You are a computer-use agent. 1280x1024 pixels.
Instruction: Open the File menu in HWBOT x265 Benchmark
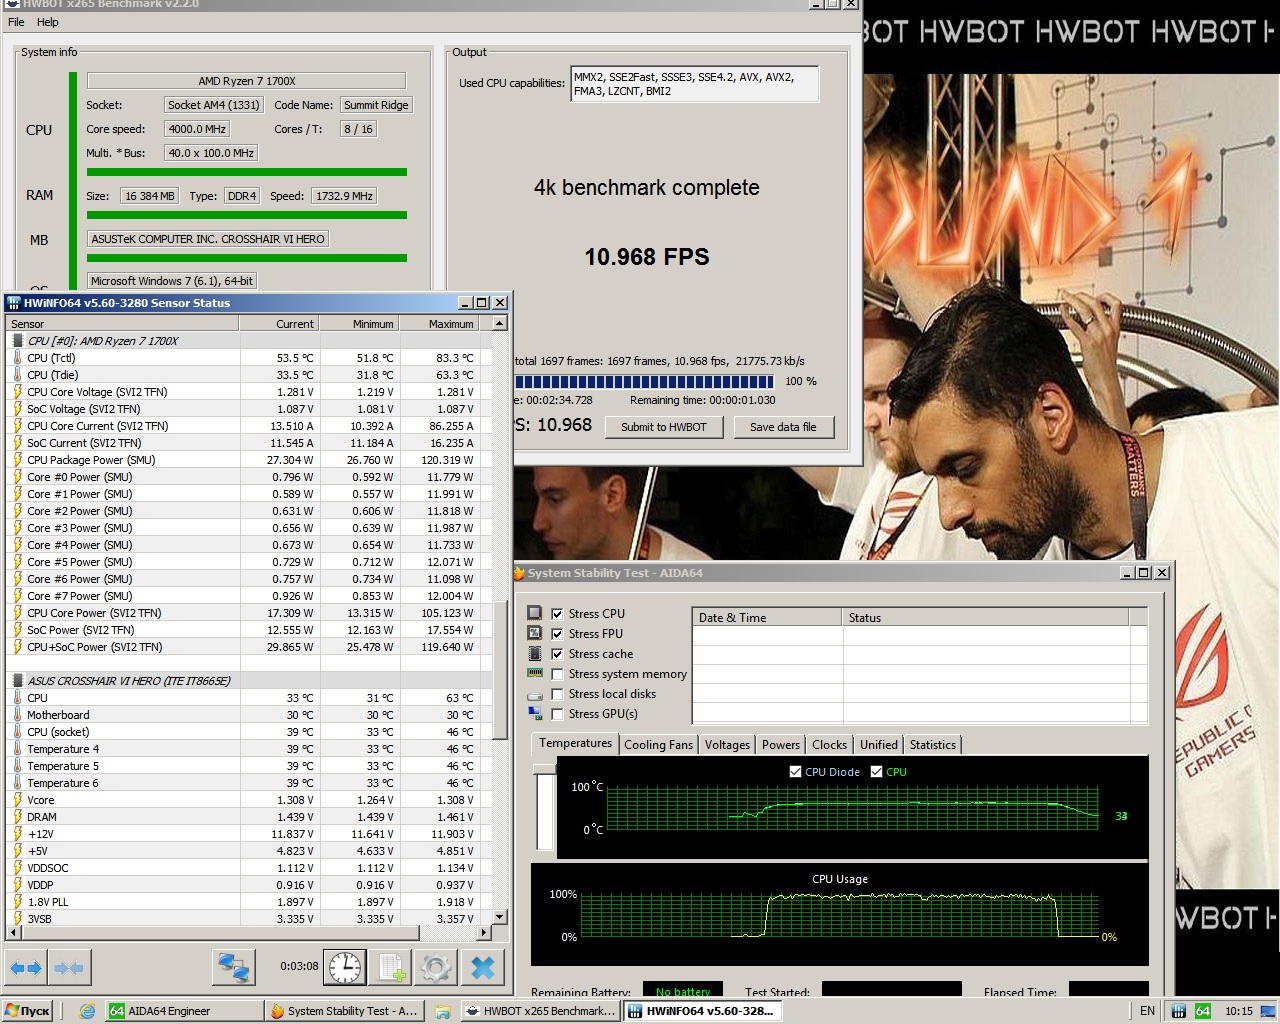point(16,22)
